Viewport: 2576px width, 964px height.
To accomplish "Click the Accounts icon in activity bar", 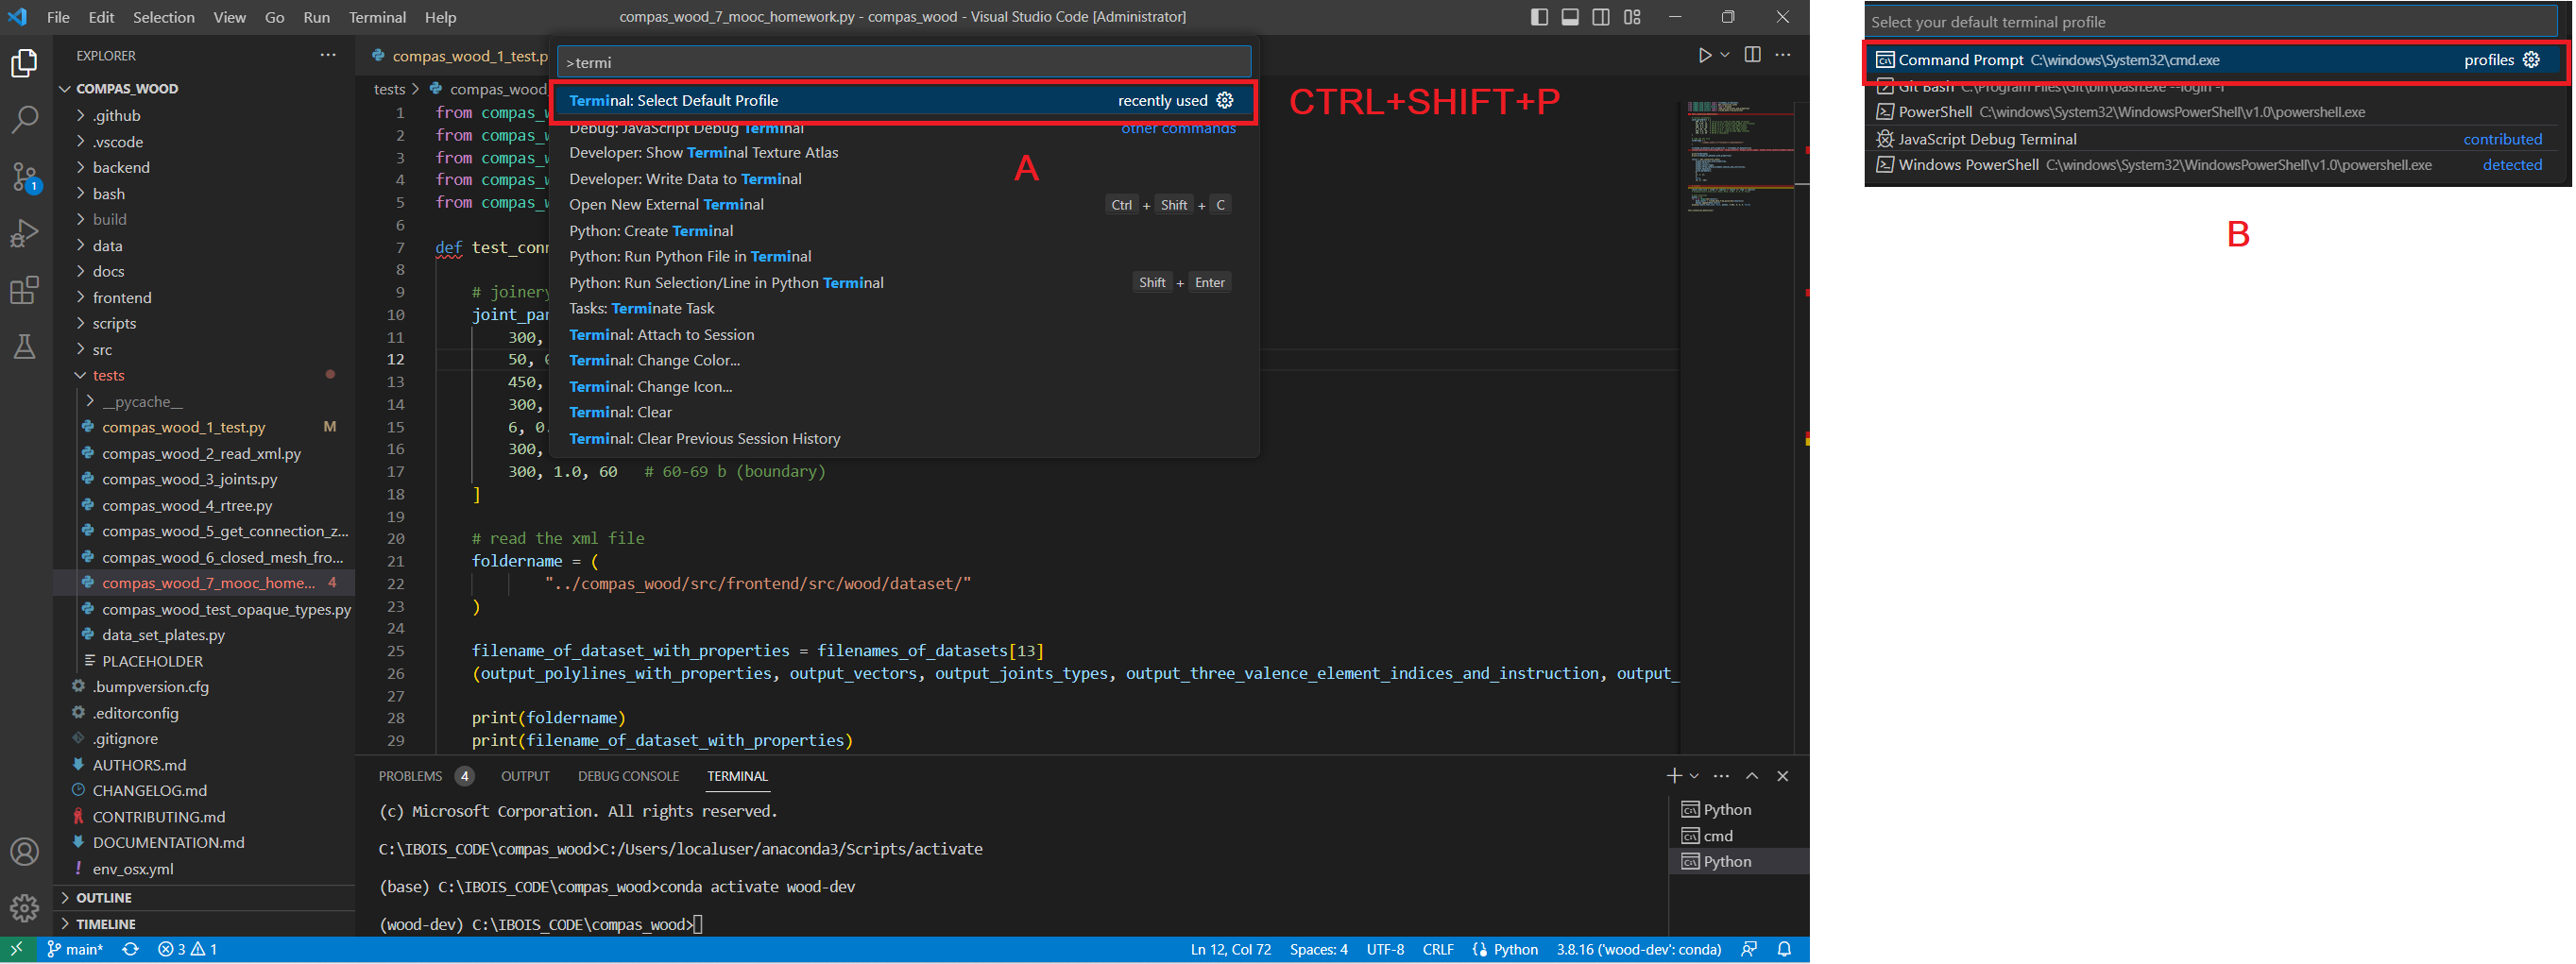I will [24, 852].
